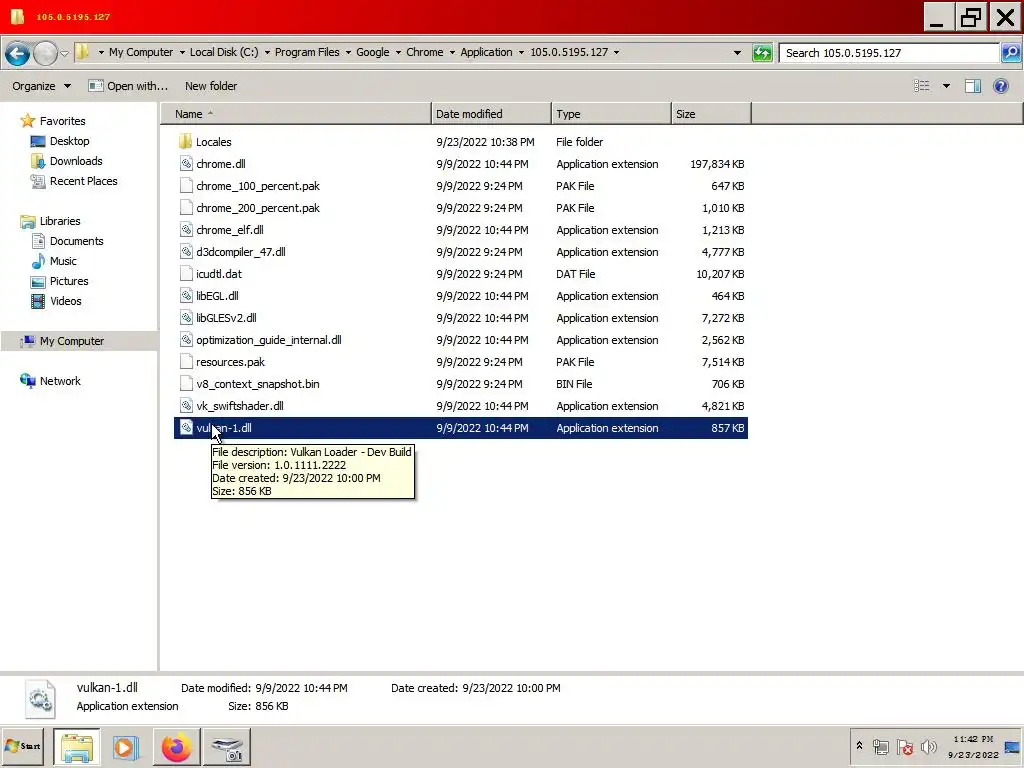Select chrome_elf.dll file icon

coord(186,230)
